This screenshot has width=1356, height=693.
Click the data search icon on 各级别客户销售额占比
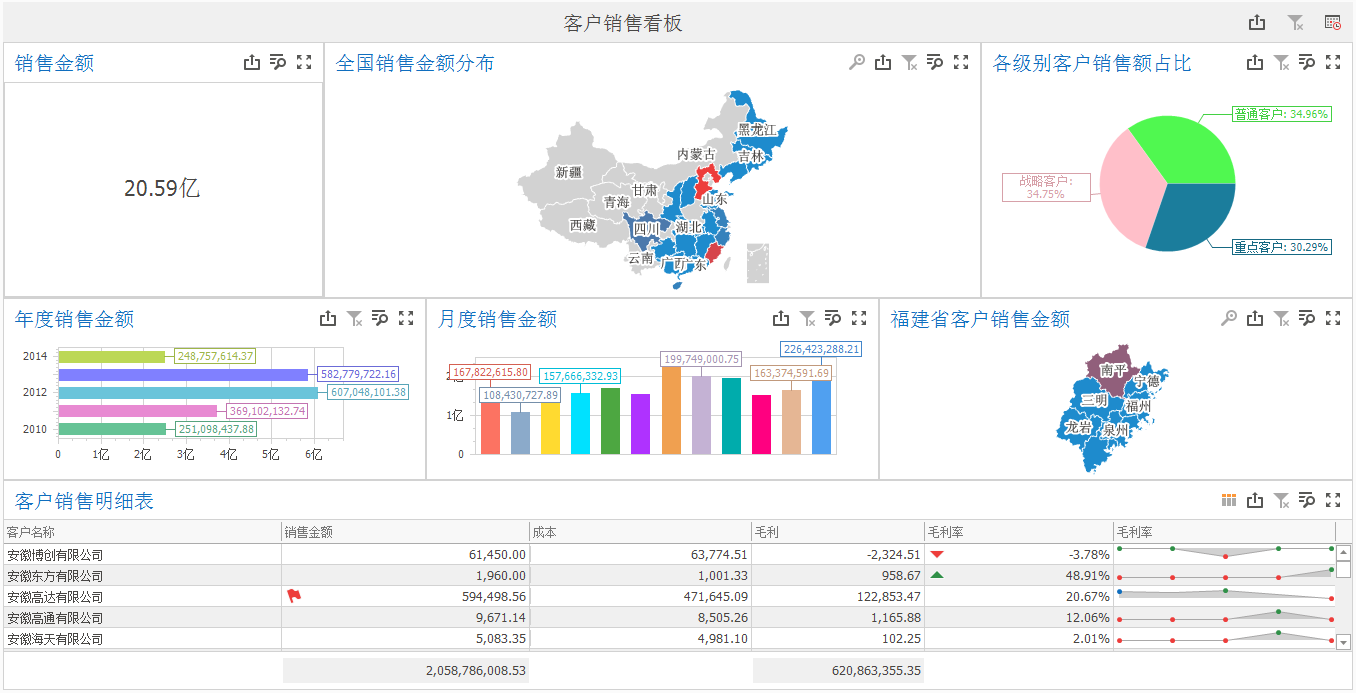point(1307,62)
